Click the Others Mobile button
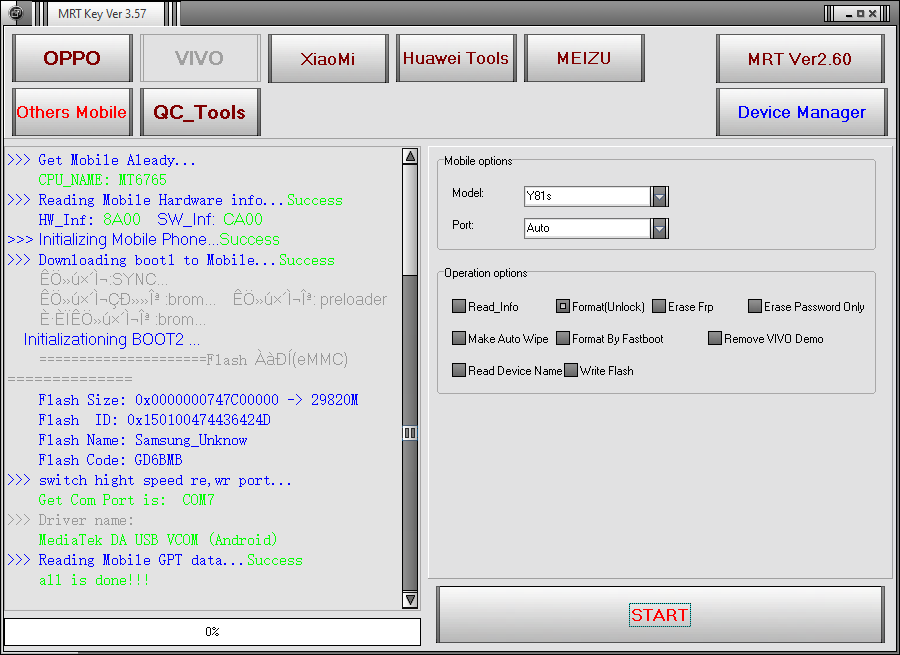Viewport: 900px width, 655px height. (x=72, y=112)
